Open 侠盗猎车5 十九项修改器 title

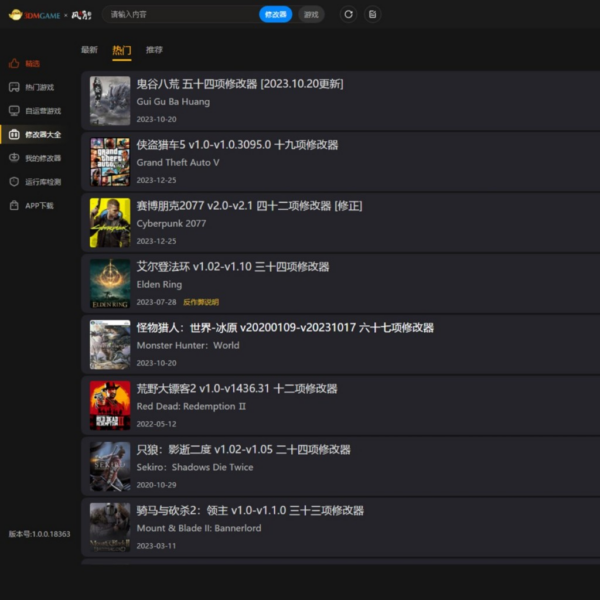237,145
